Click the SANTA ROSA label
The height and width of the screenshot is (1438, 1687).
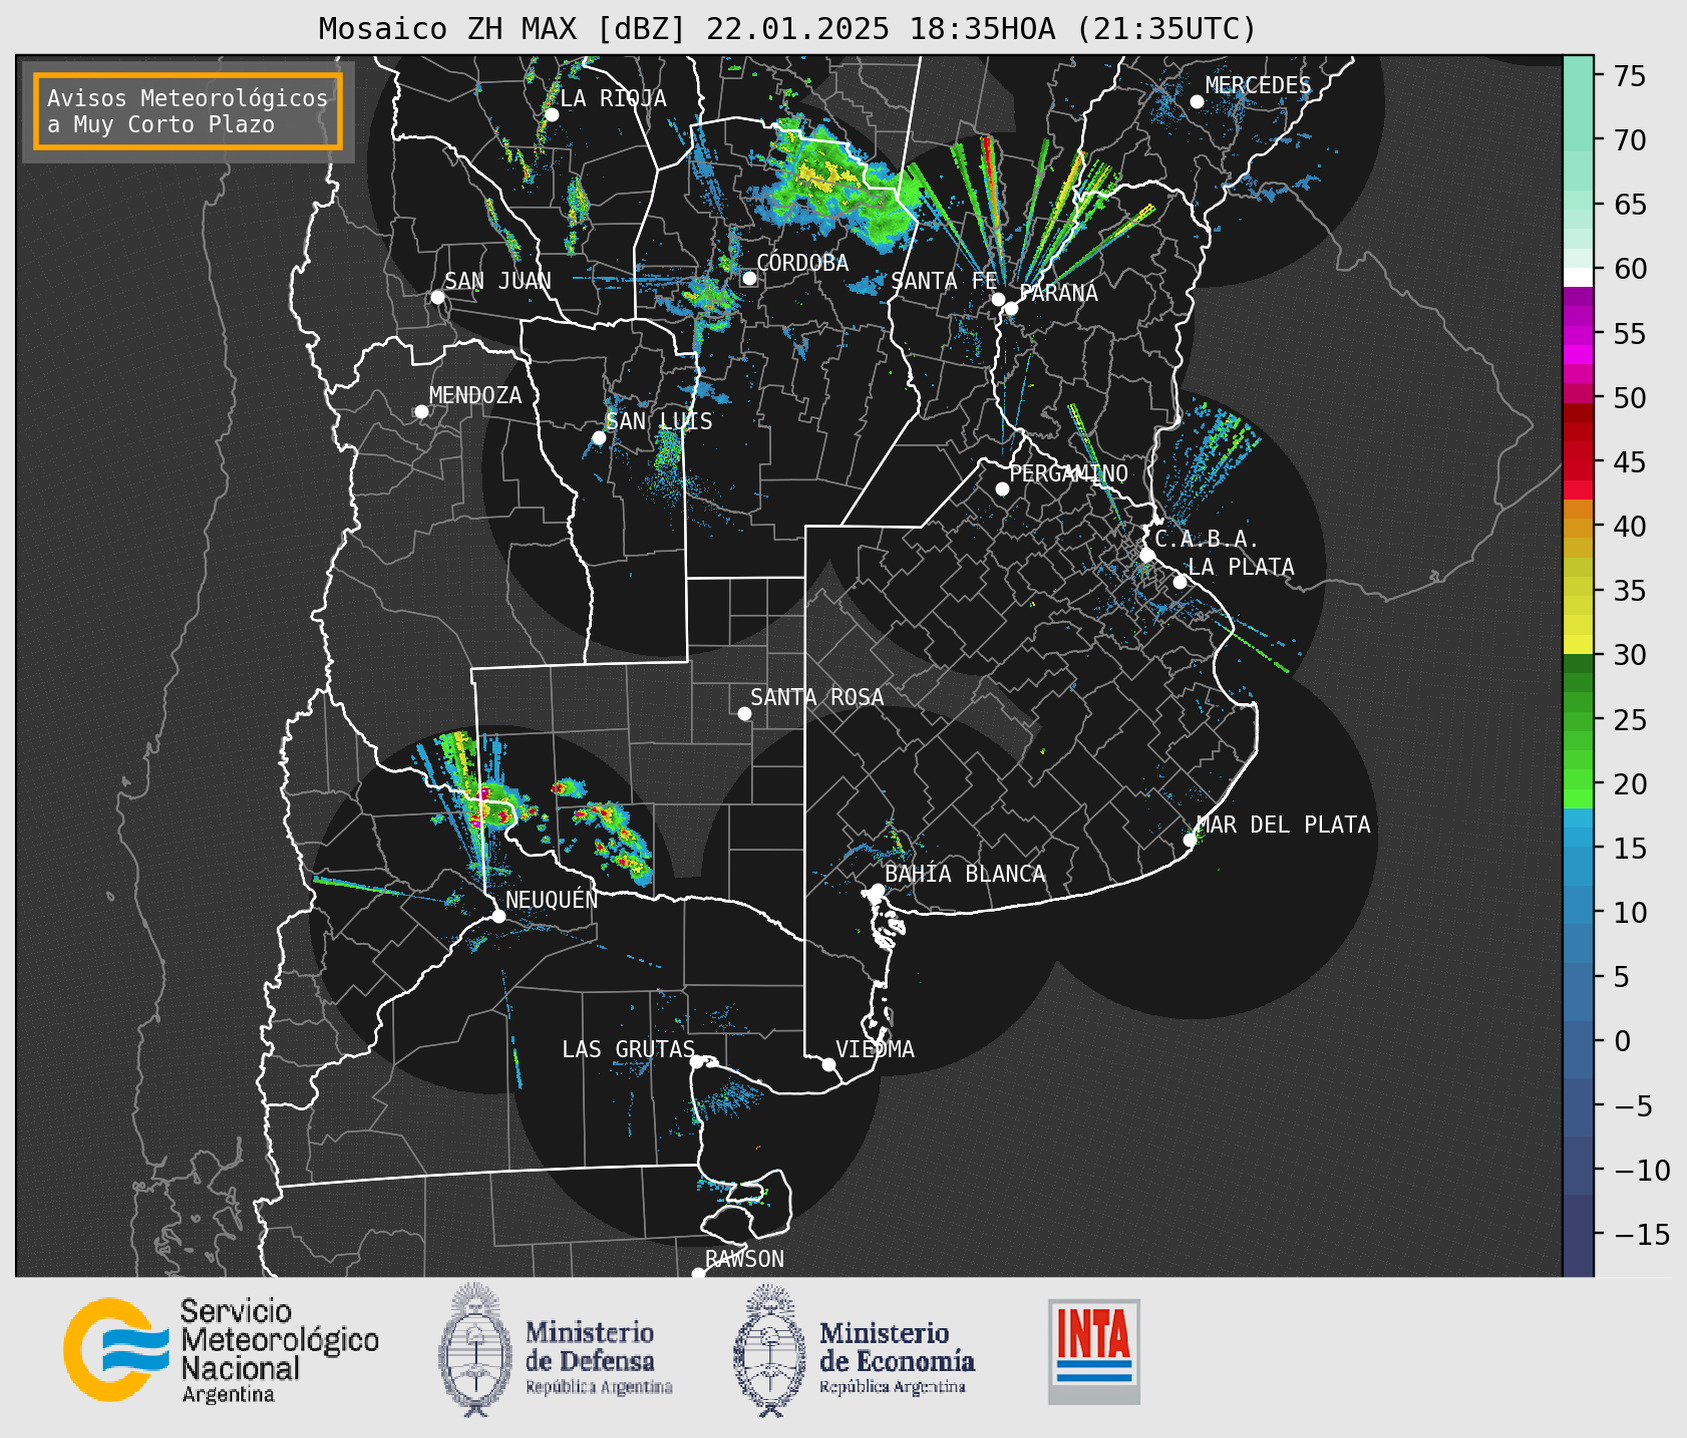coord(817,697)
